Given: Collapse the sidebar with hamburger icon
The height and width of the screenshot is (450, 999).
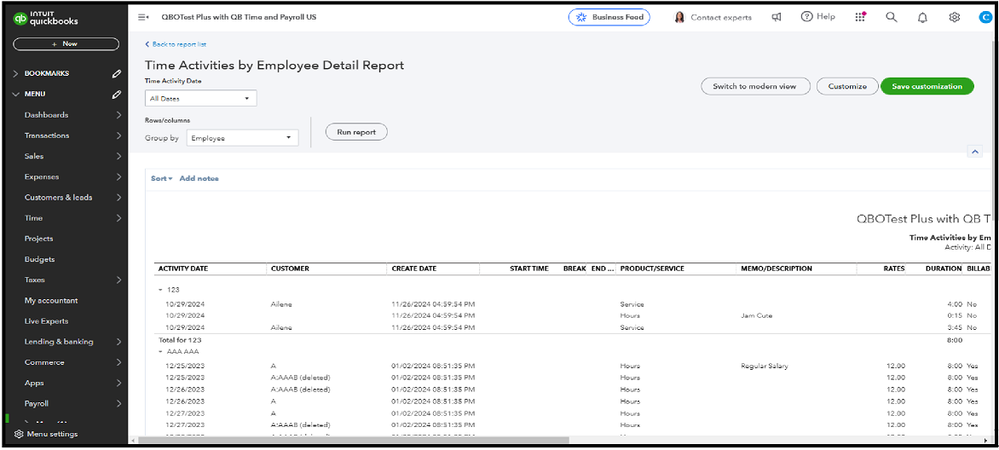Looking at the screenshot, I should tap(143, 17).
